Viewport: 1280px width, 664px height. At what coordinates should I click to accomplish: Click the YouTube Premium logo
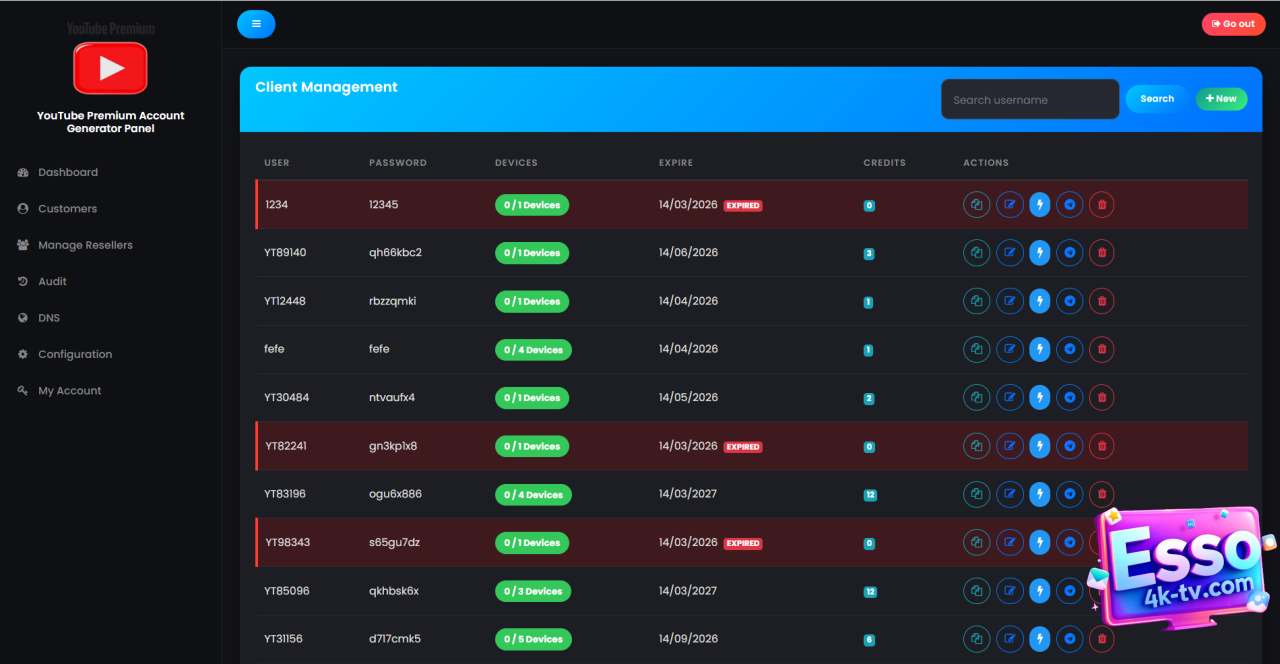point(110,68)
